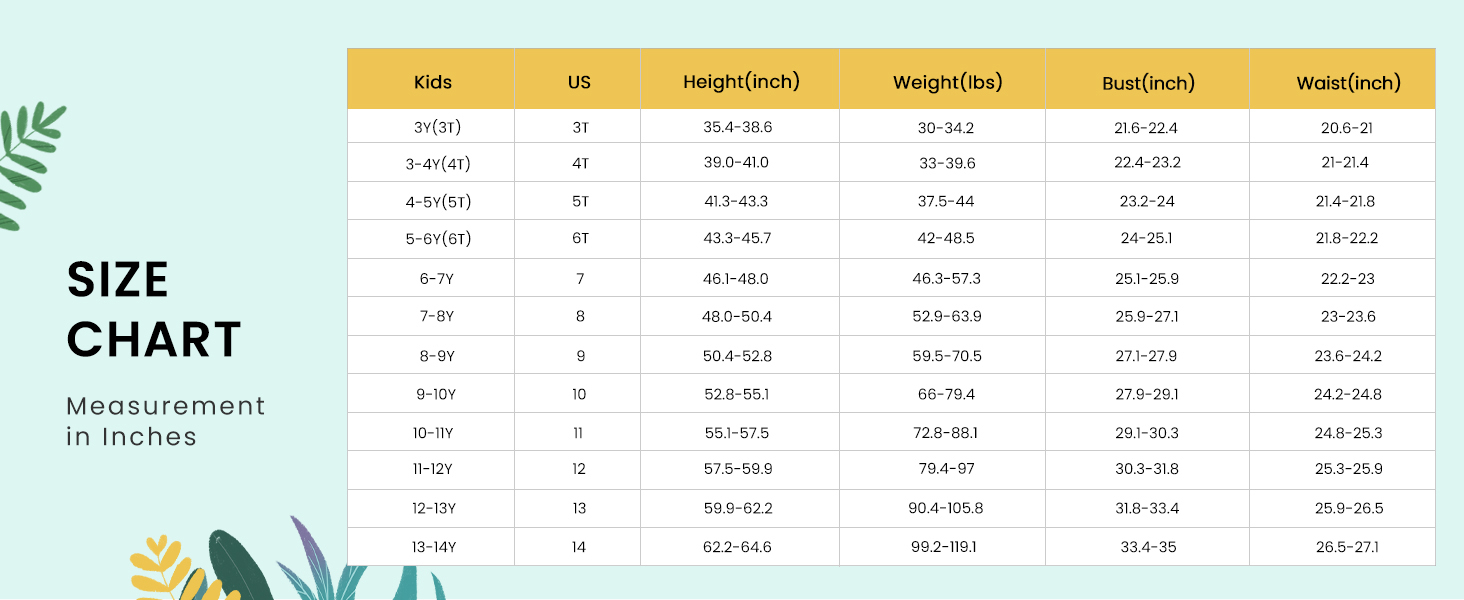Click the Bust(inch) column header
Image resolution: width=1464 pixels, height=600 pixels.
click(1148, 83)
